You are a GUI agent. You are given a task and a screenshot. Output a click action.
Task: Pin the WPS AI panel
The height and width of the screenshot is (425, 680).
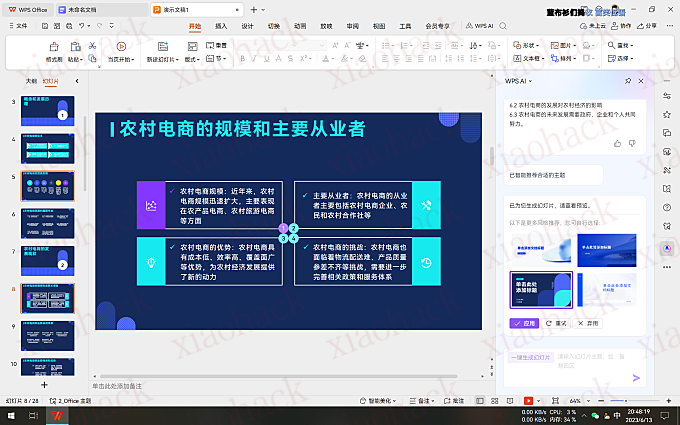point(628,81)
